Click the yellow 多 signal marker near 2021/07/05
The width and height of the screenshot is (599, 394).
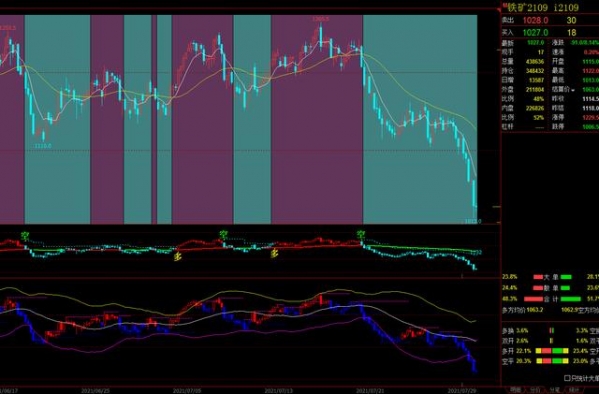[x=178, y=257]
